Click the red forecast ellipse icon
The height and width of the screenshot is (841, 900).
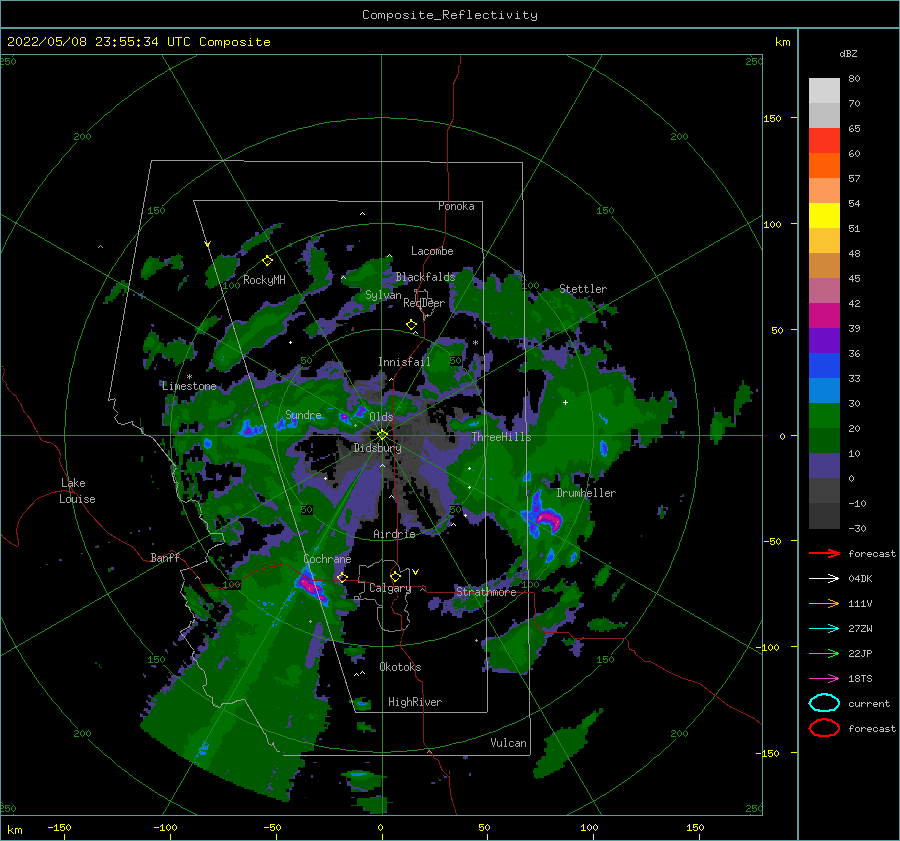[824, 728]
